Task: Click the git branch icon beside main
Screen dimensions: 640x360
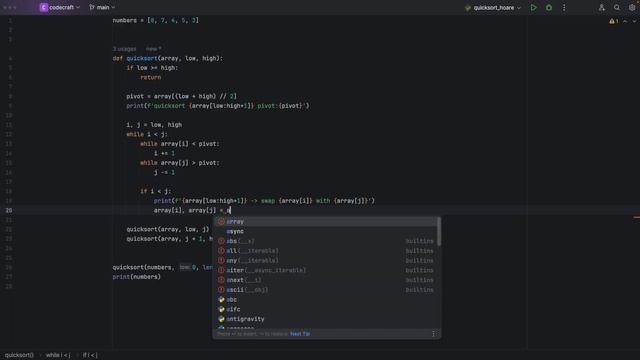Action: pos(92,7)
